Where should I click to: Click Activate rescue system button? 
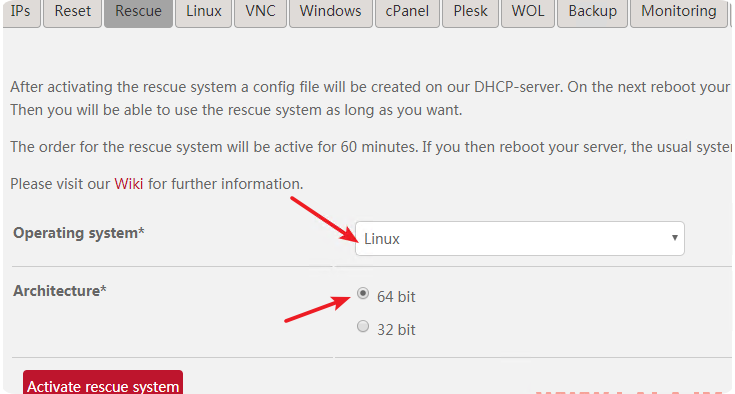(x=103, y=383)
